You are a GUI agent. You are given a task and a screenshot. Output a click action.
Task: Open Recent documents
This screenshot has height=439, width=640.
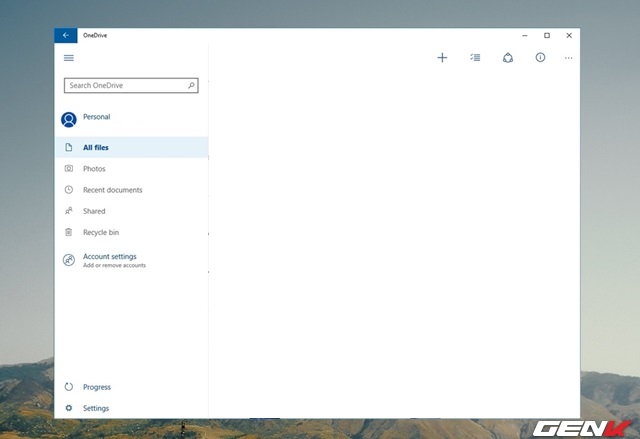(x=112, y=190)
